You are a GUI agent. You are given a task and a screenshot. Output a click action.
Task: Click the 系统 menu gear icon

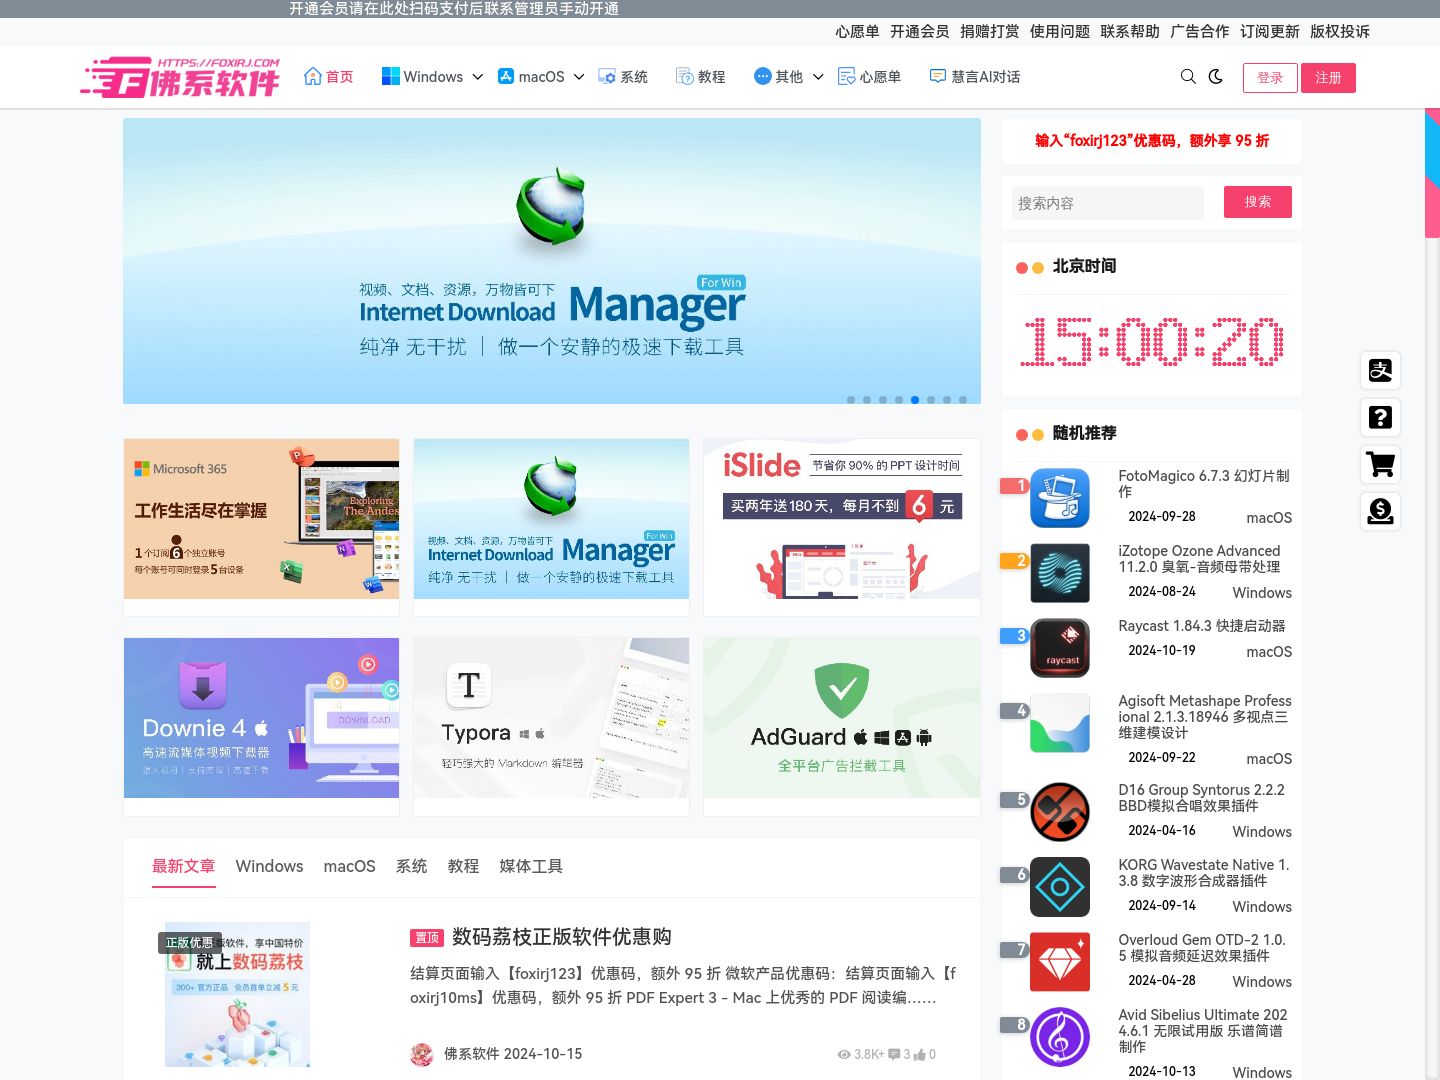tap(607, 76)
